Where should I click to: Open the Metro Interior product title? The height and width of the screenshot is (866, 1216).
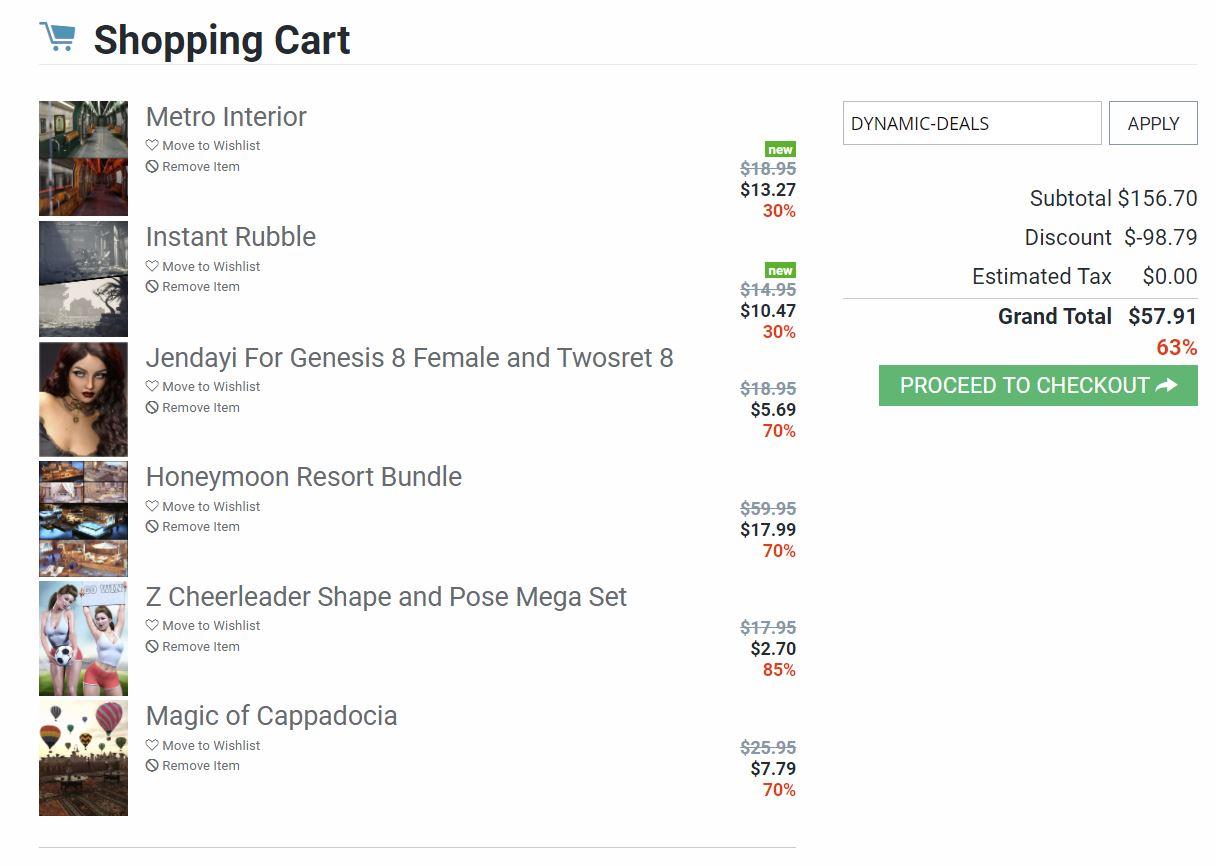pos(226,117)
